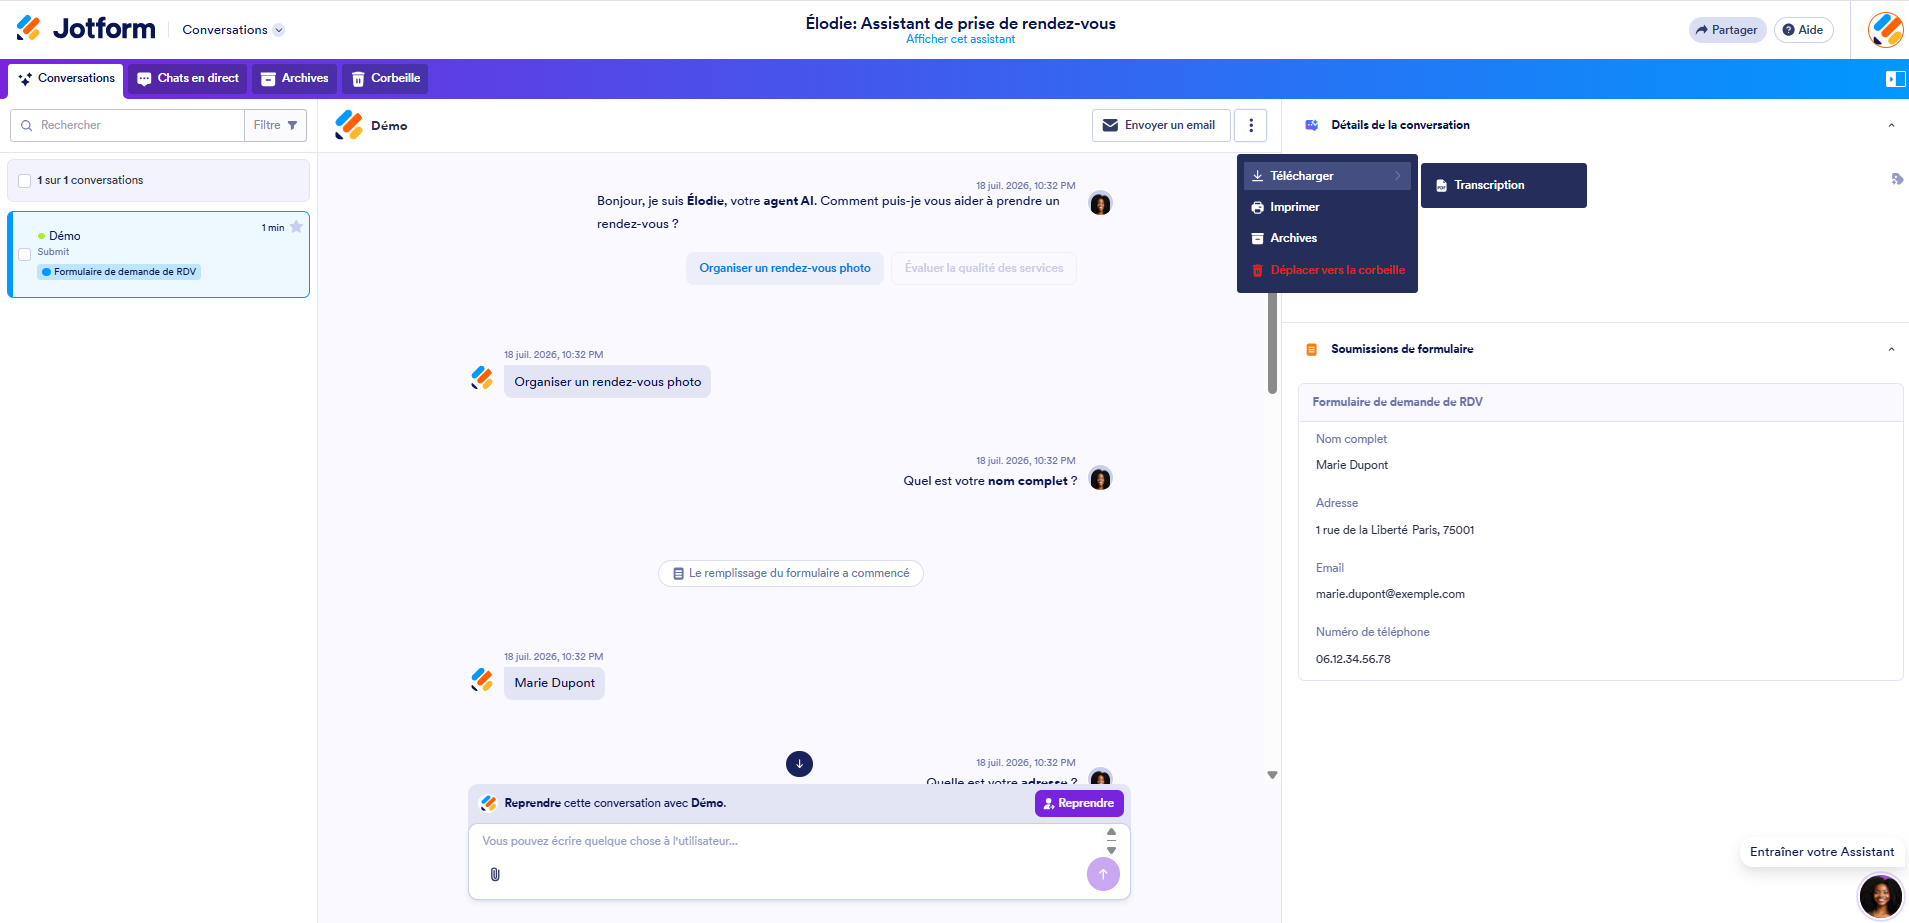Open the Filtre dropdown
Viewport: 1909px width, 923px height.
pyautogui.click(x=275, y=125)
